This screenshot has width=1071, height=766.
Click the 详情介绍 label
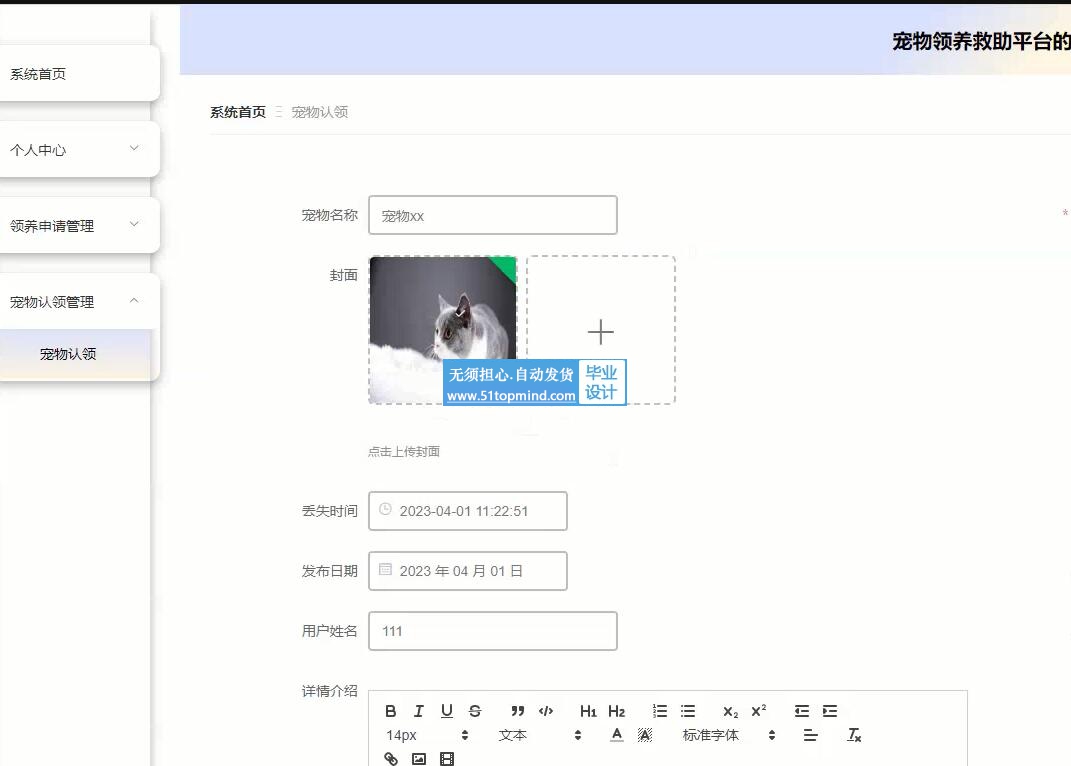(329, 692)
